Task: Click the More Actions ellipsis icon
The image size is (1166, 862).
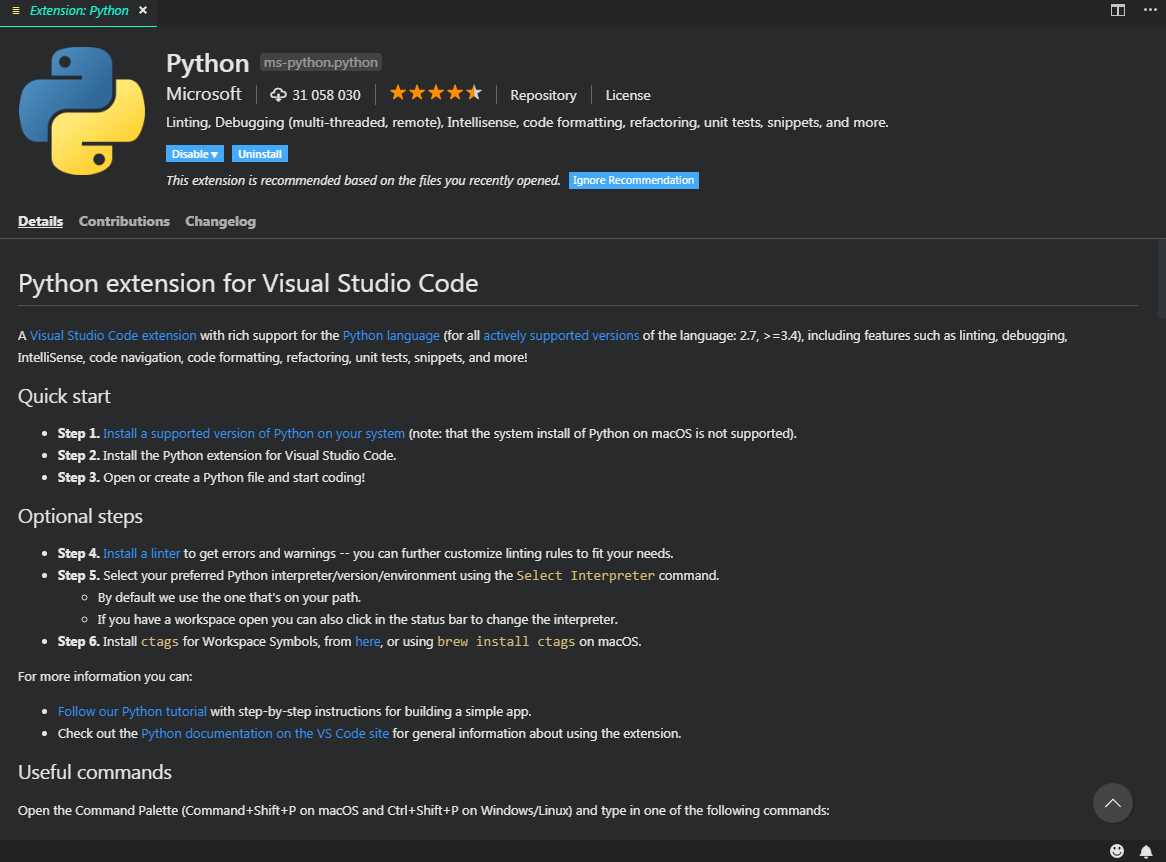Action: point(1150,10)
